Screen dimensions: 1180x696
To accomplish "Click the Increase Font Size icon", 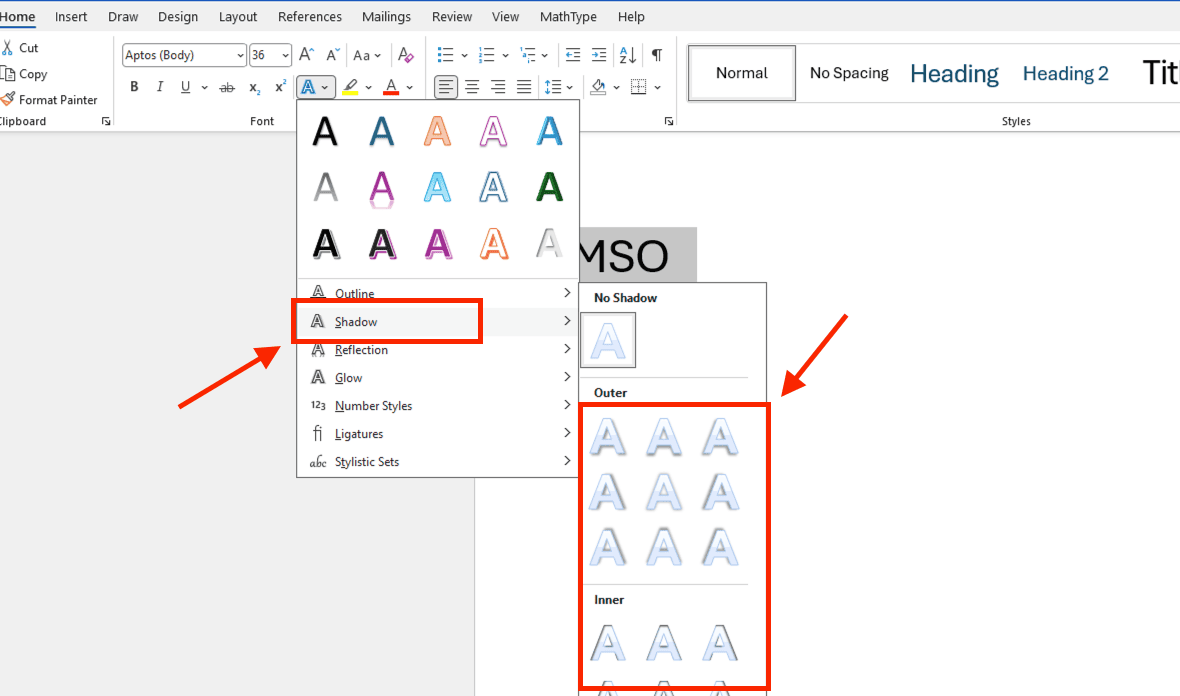I will (x=308, y=55).
